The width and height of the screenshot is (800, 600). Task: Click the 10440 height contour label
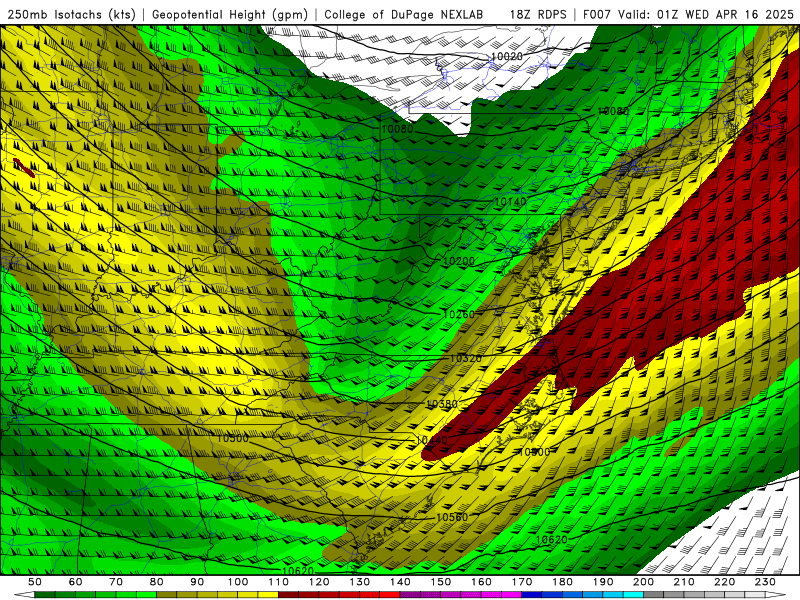coord(432,440)
